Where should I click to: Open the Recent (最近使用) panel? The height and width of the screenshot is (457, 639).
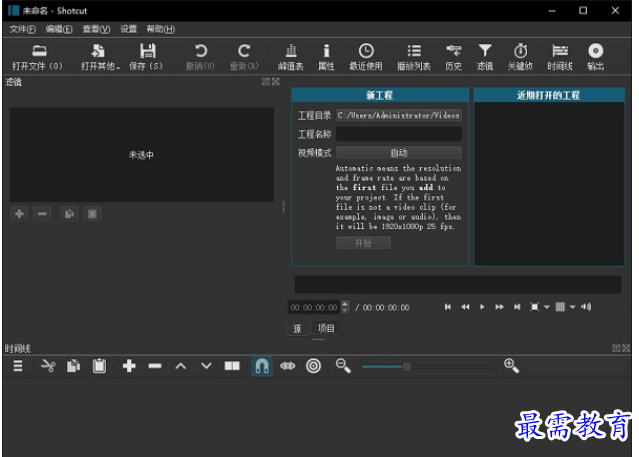(x=366, y=56)
